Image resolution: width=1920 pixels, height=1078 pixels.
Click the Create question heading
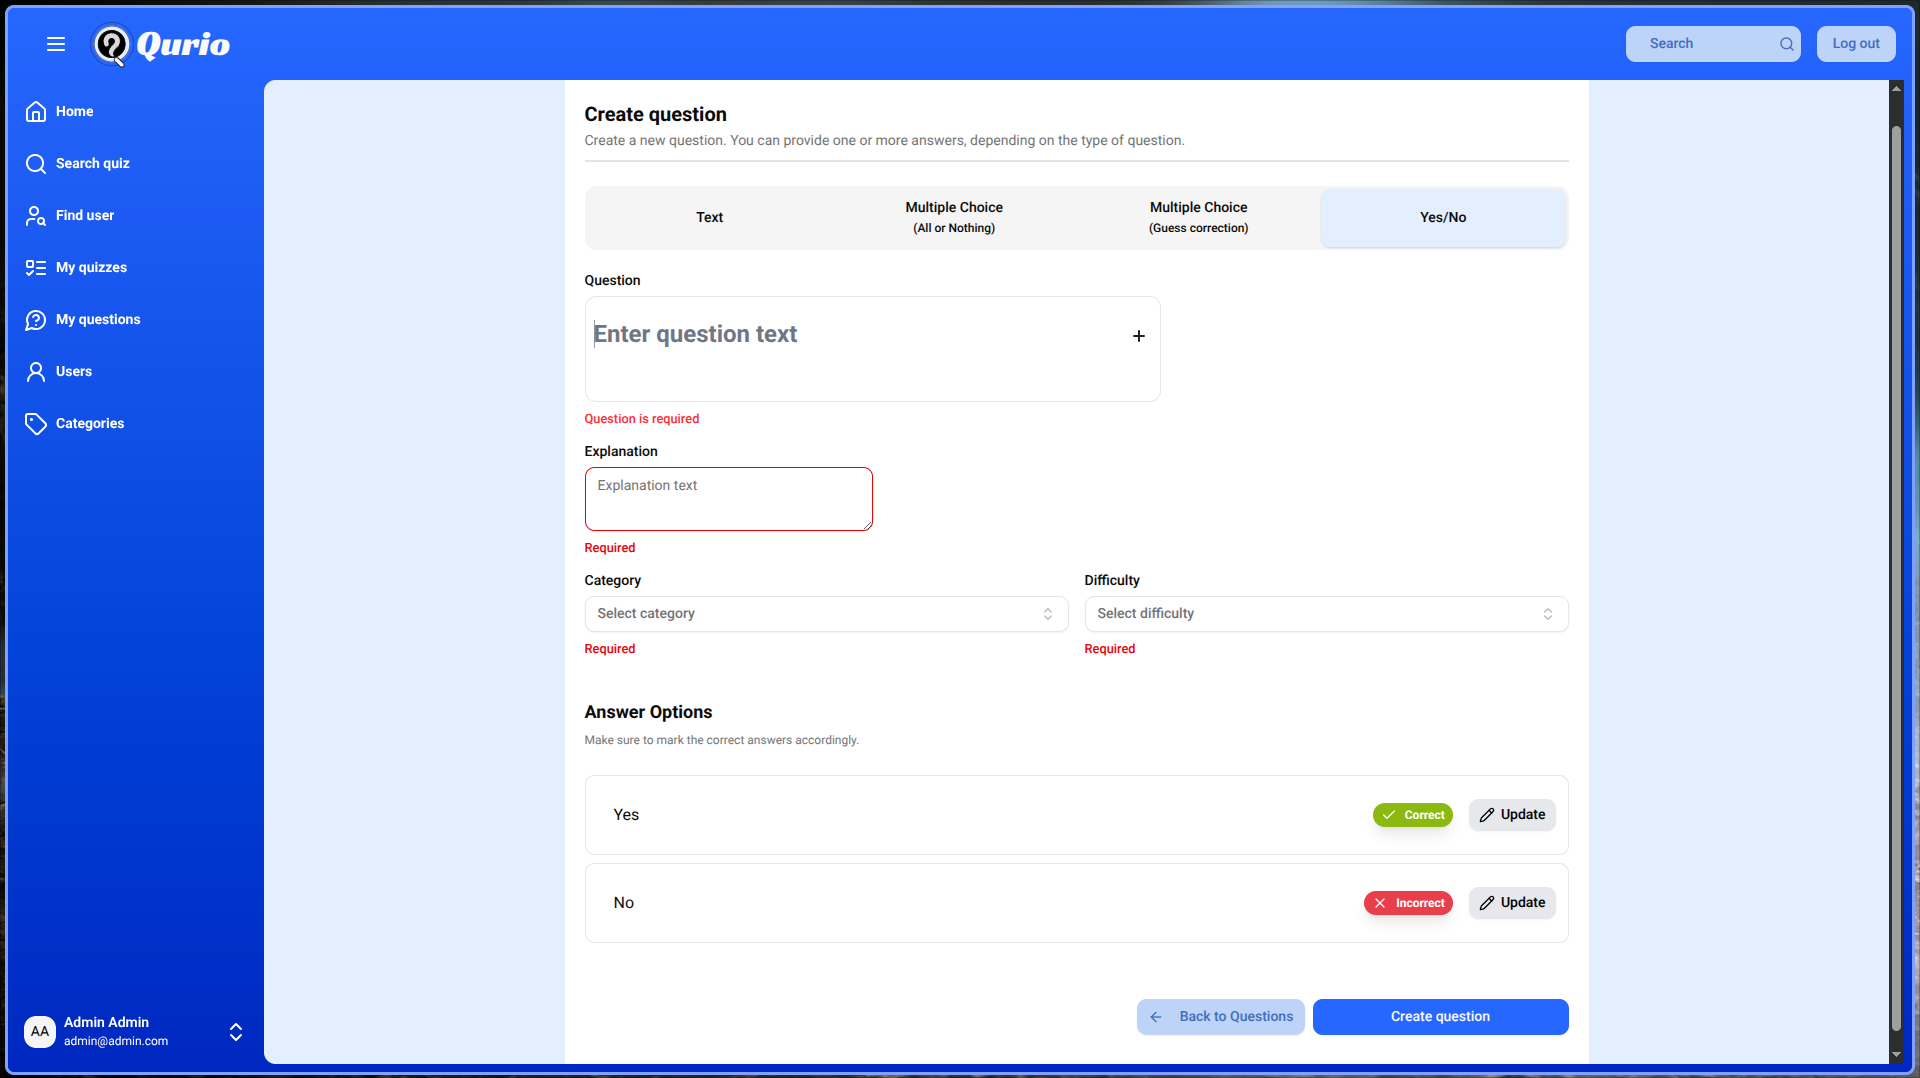[x=655, y=114]
